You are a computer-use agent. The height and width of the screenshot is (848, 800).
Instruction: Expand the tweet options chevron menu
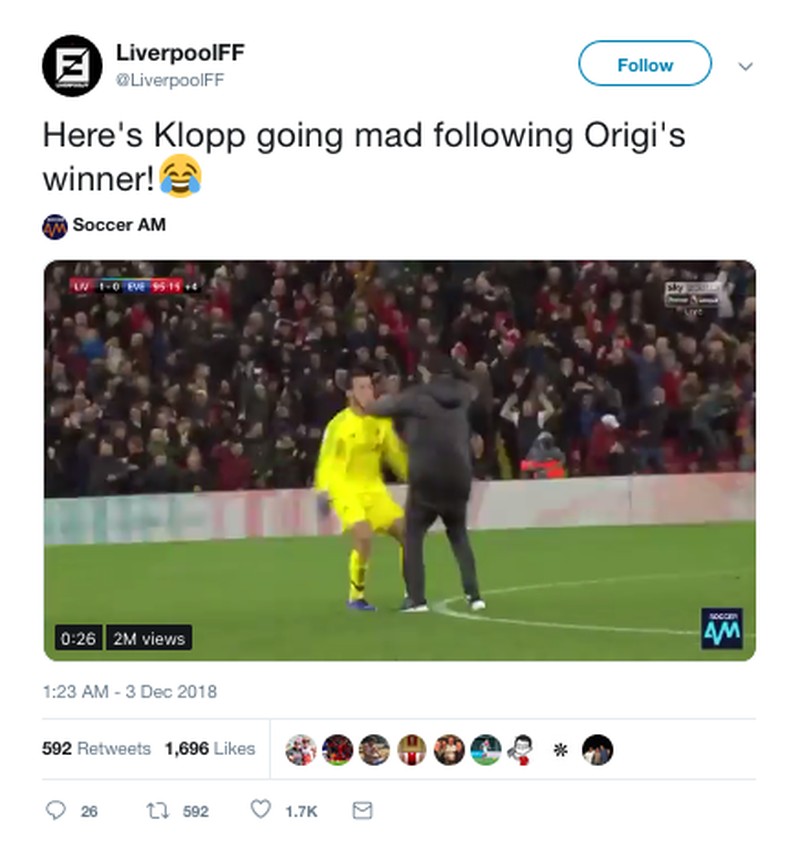pos(745,67)
